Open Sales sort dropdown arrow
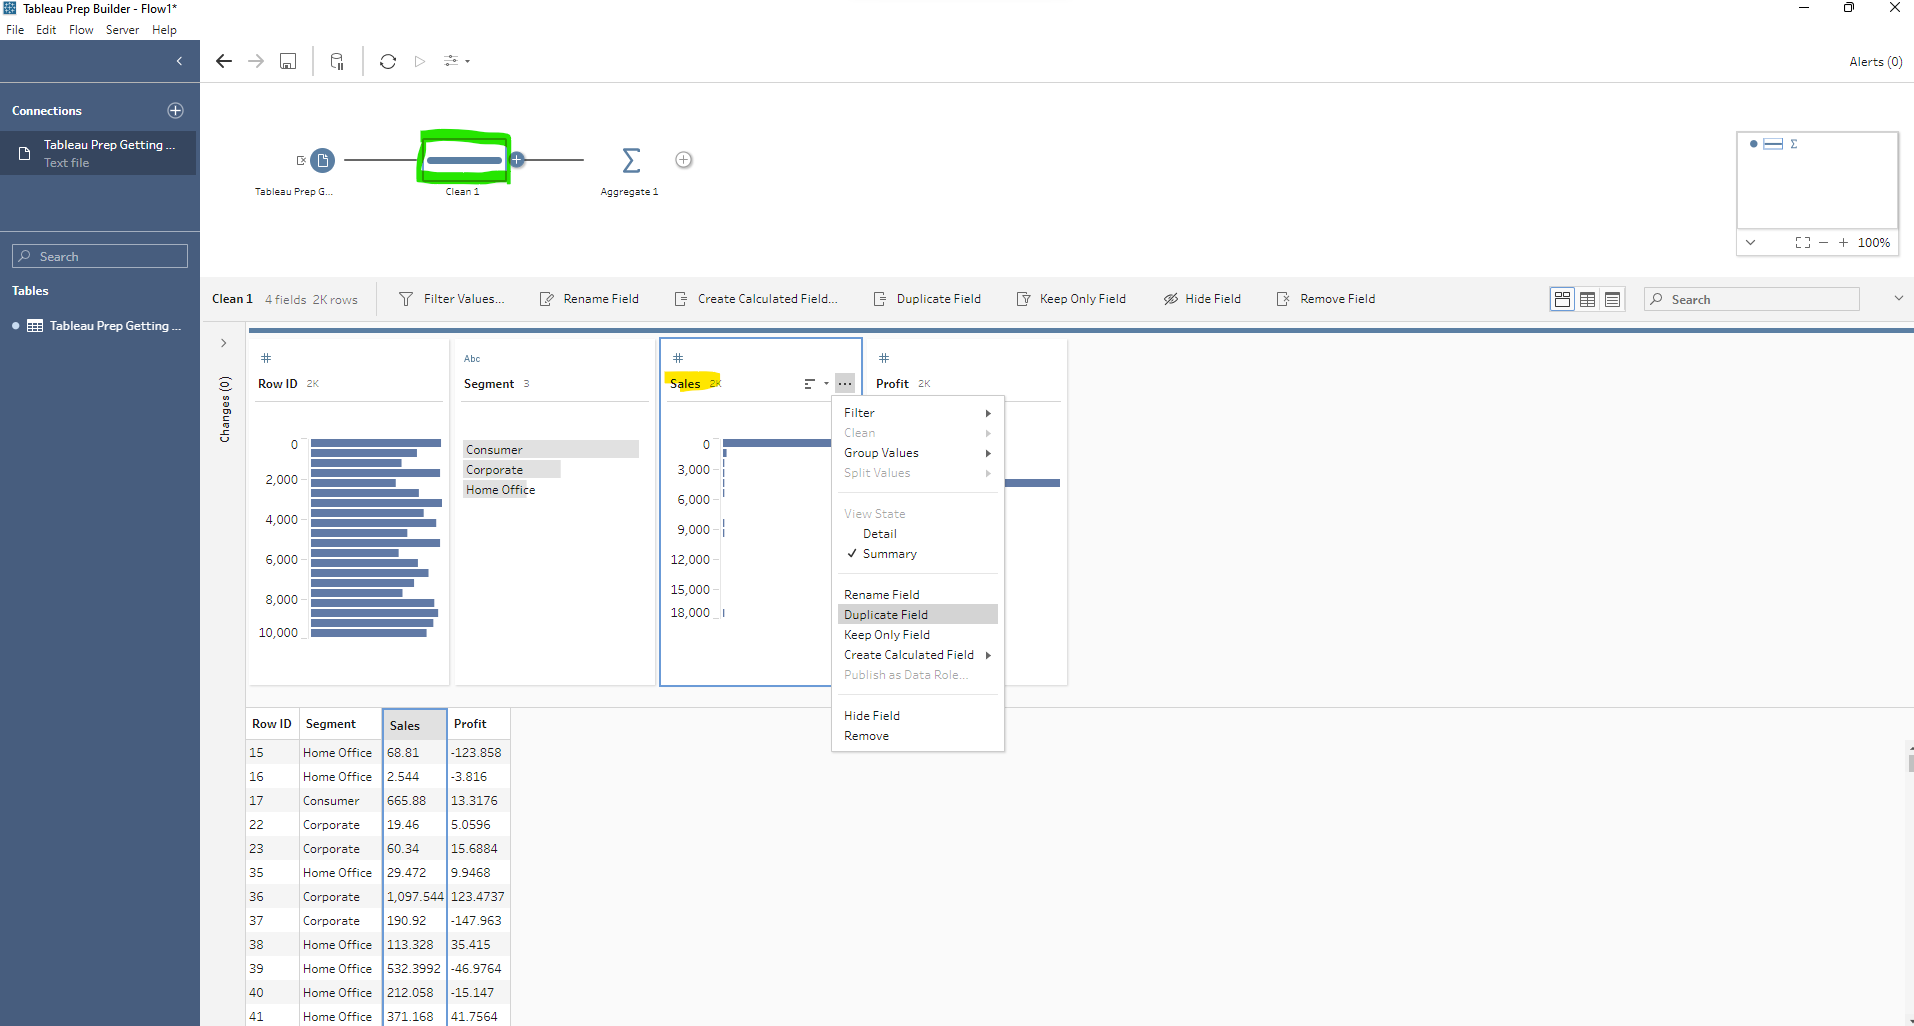Image resolution: width=1914 pixels, height=1026 pixels. [826, 384]
